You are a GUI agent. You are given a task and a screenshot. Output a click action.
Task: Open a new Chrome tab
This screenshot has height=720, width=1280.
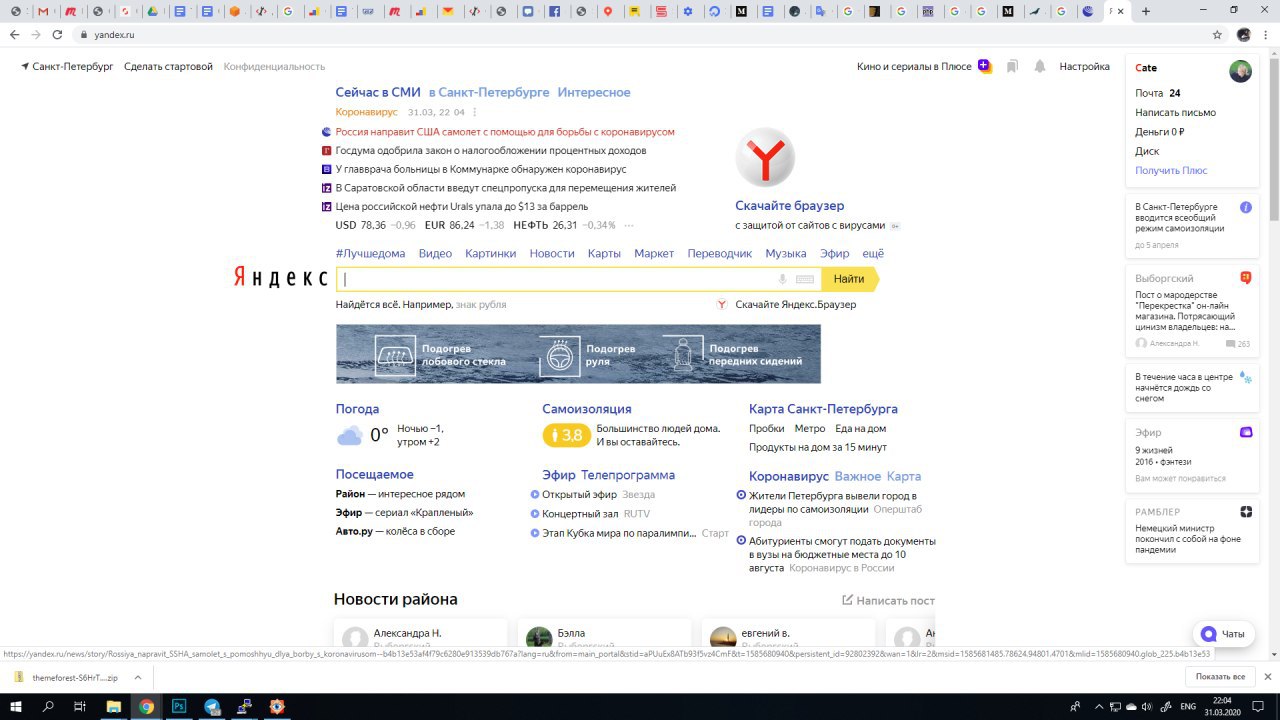tap(1146, 11)
